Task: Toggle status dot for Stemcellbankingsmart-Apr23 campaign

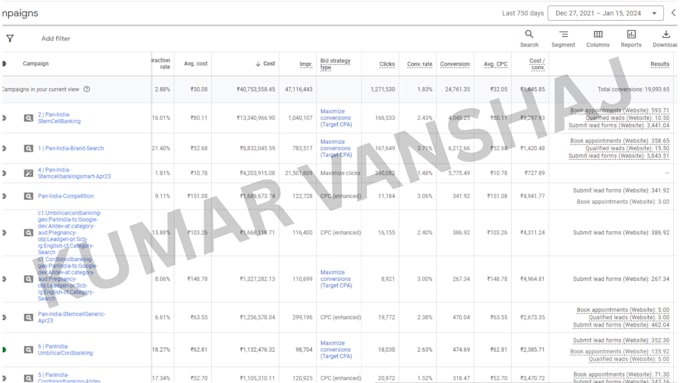Action: click(4, 173)
